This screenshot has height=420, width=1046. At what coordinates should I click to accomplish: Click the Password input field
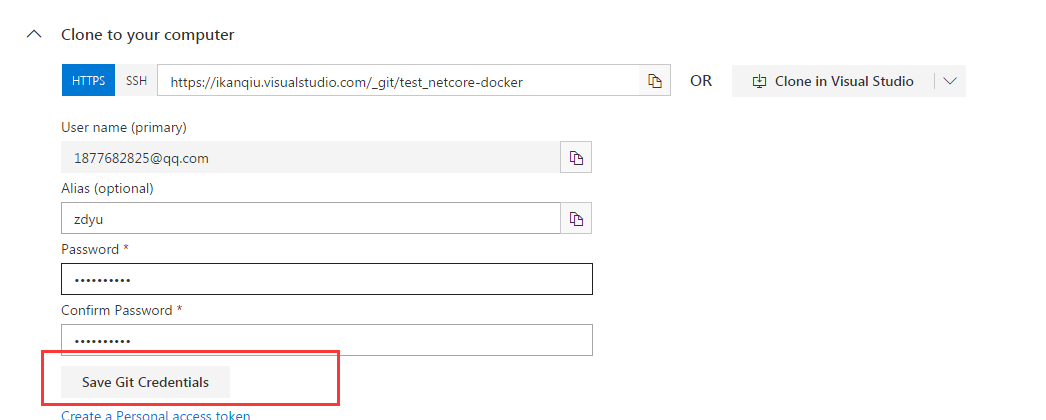coord(327,279)
